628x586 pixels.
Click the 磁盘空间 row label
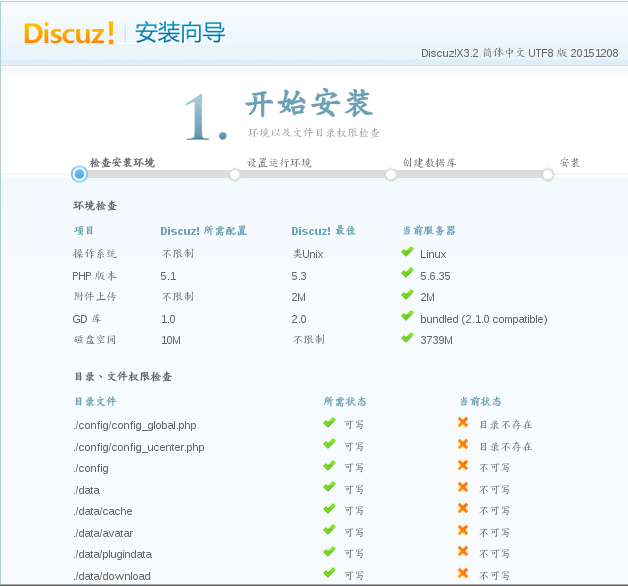tap(95, 340)
